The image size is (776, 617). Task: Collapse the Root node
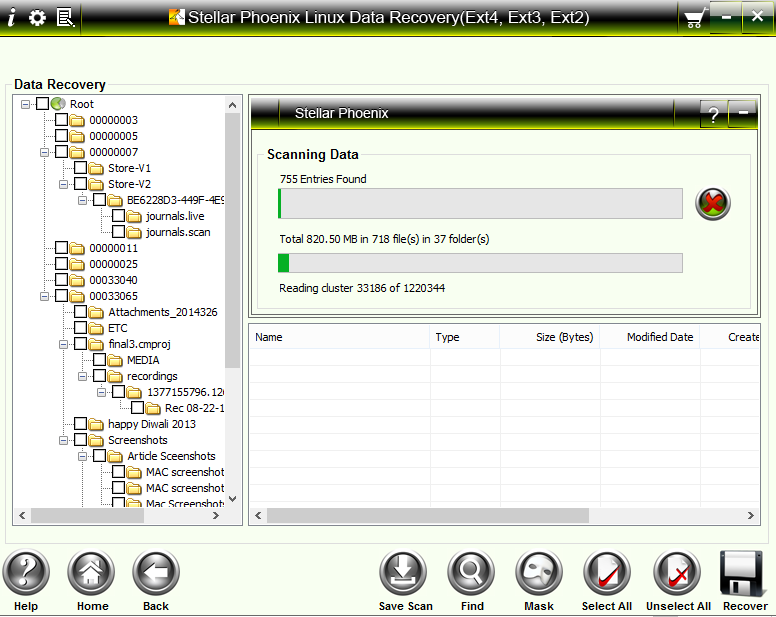[25, 104]
